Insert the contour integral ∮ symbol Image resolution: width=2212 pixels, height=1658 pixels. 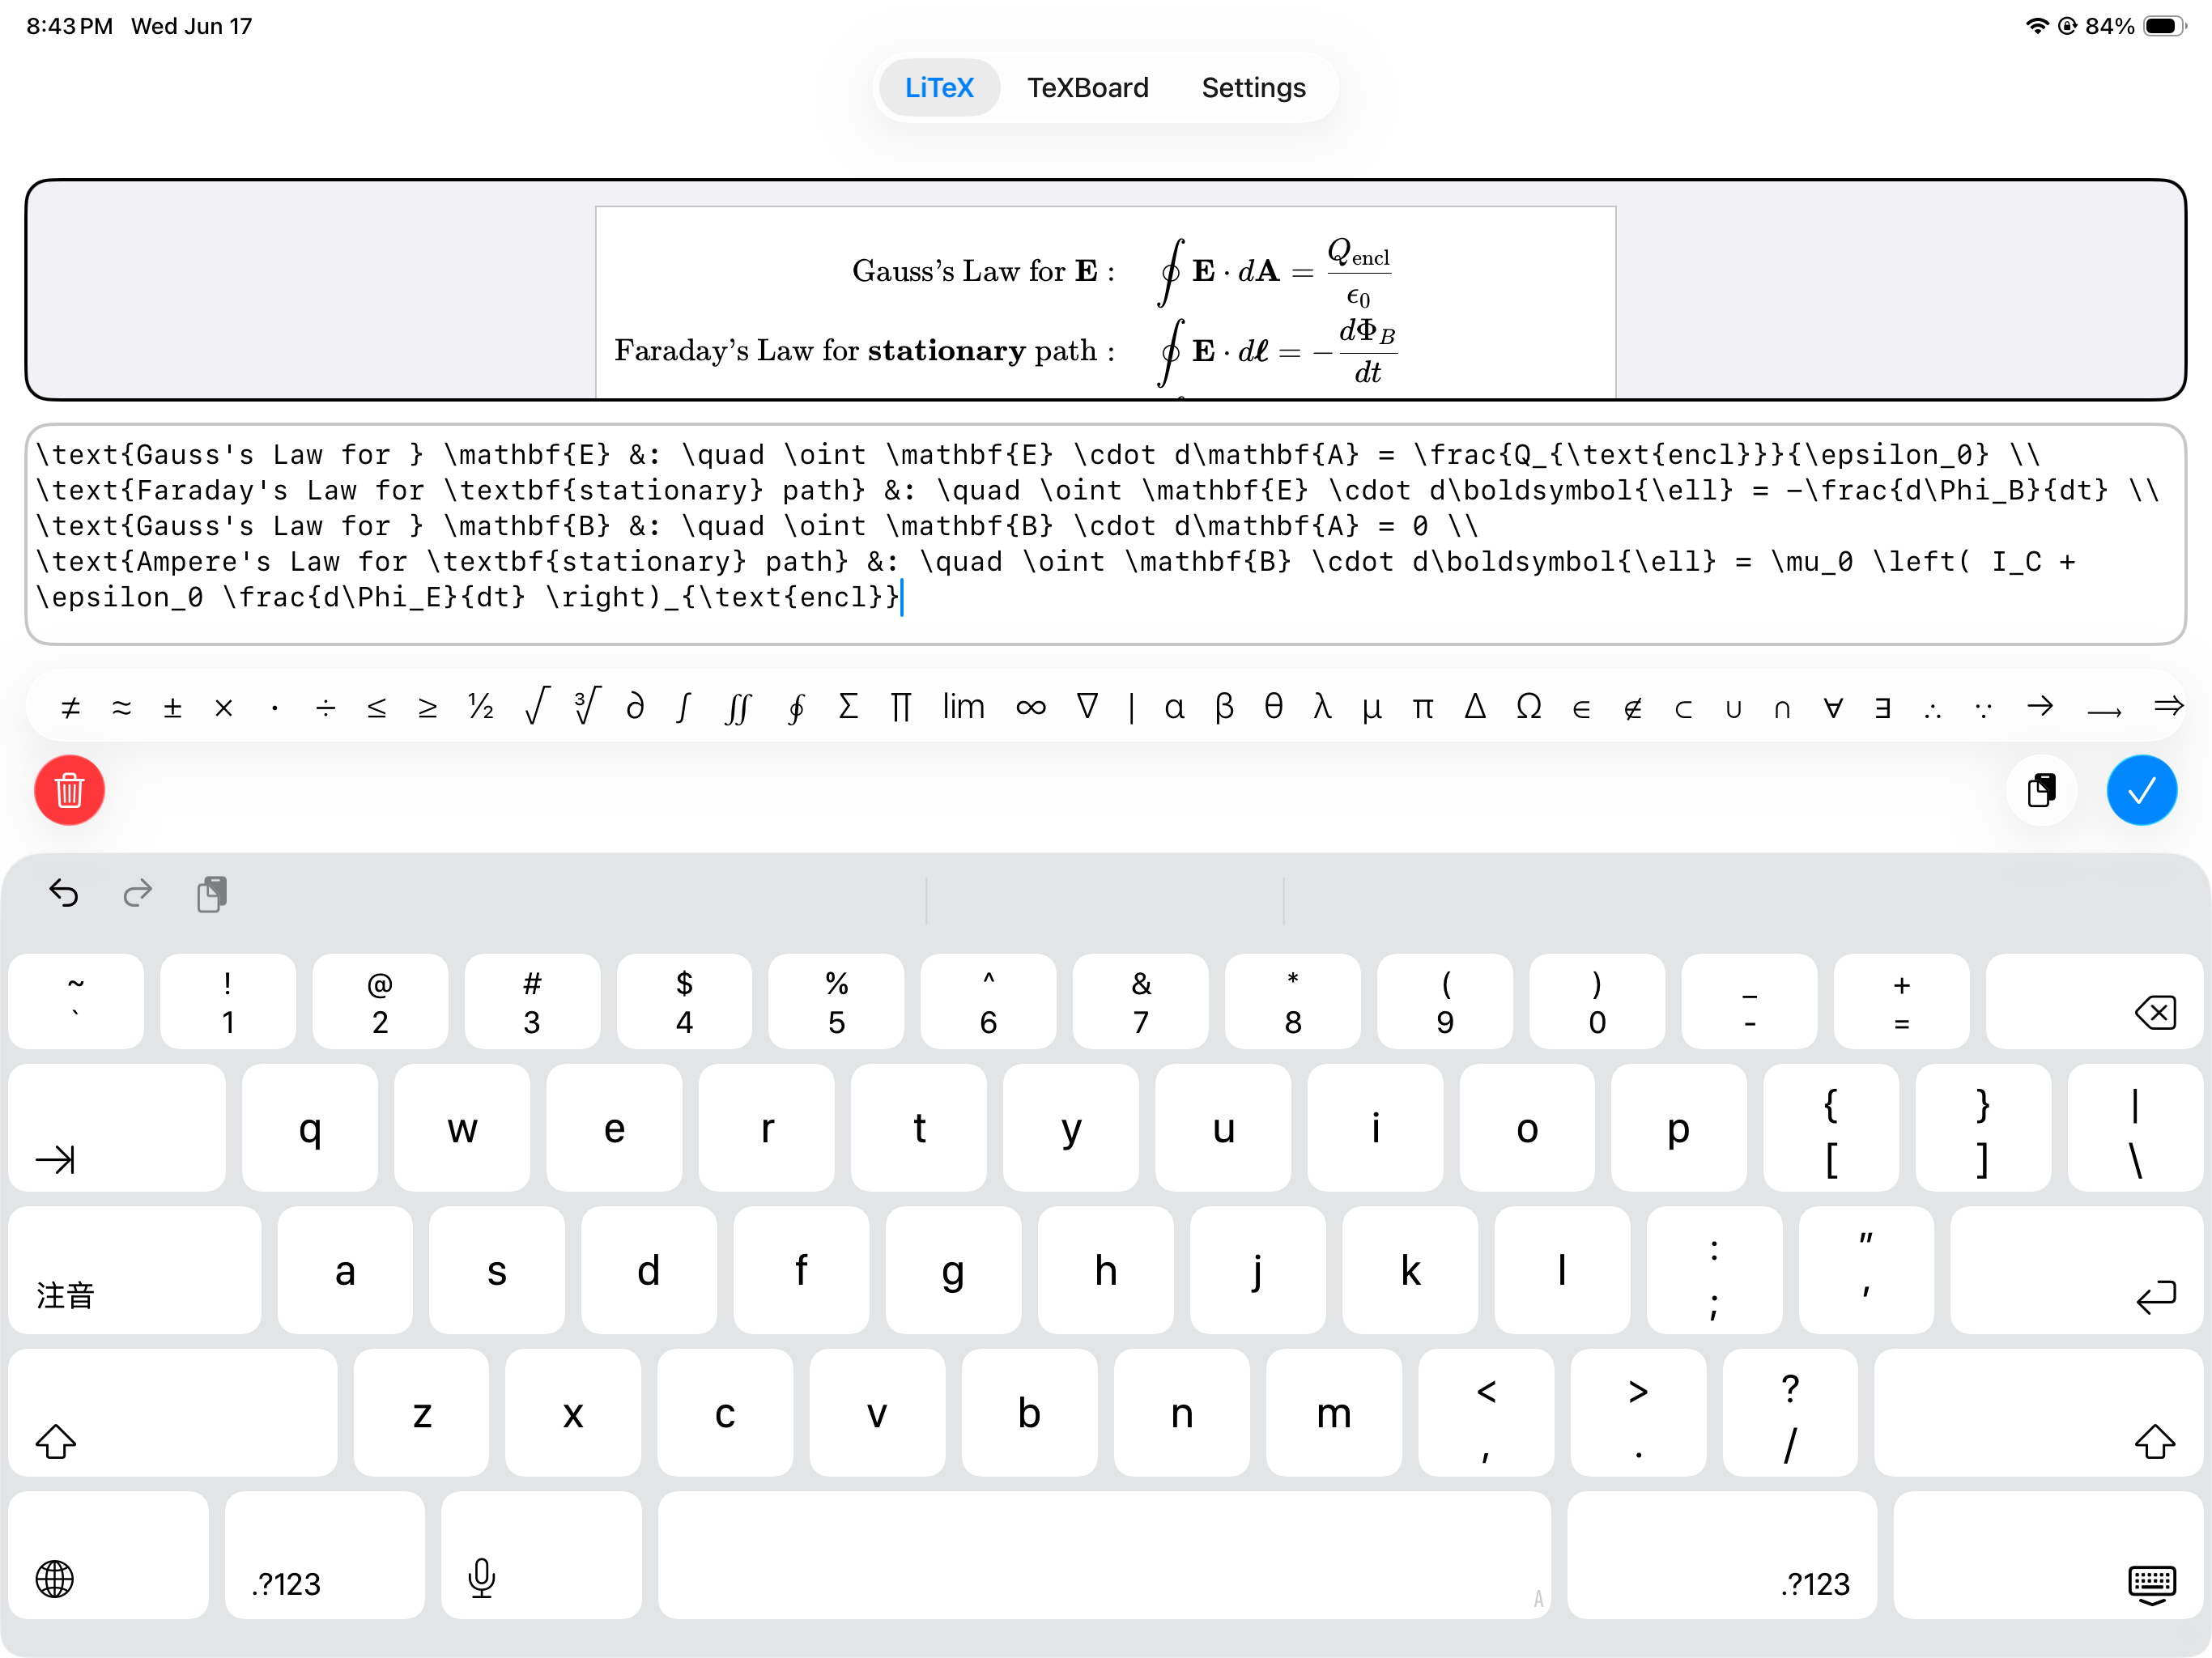coord(796,708)
